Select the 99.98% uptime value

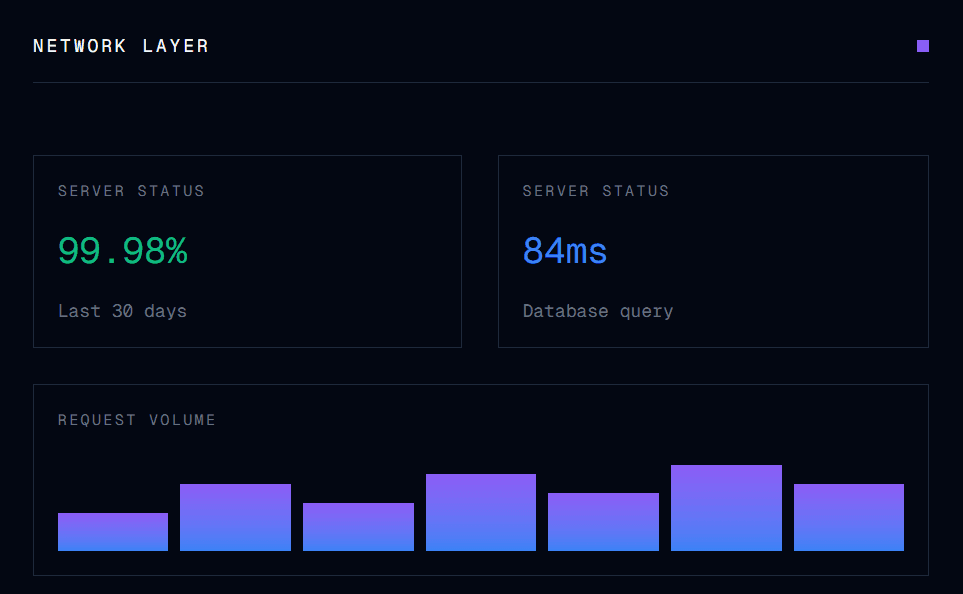123,251
